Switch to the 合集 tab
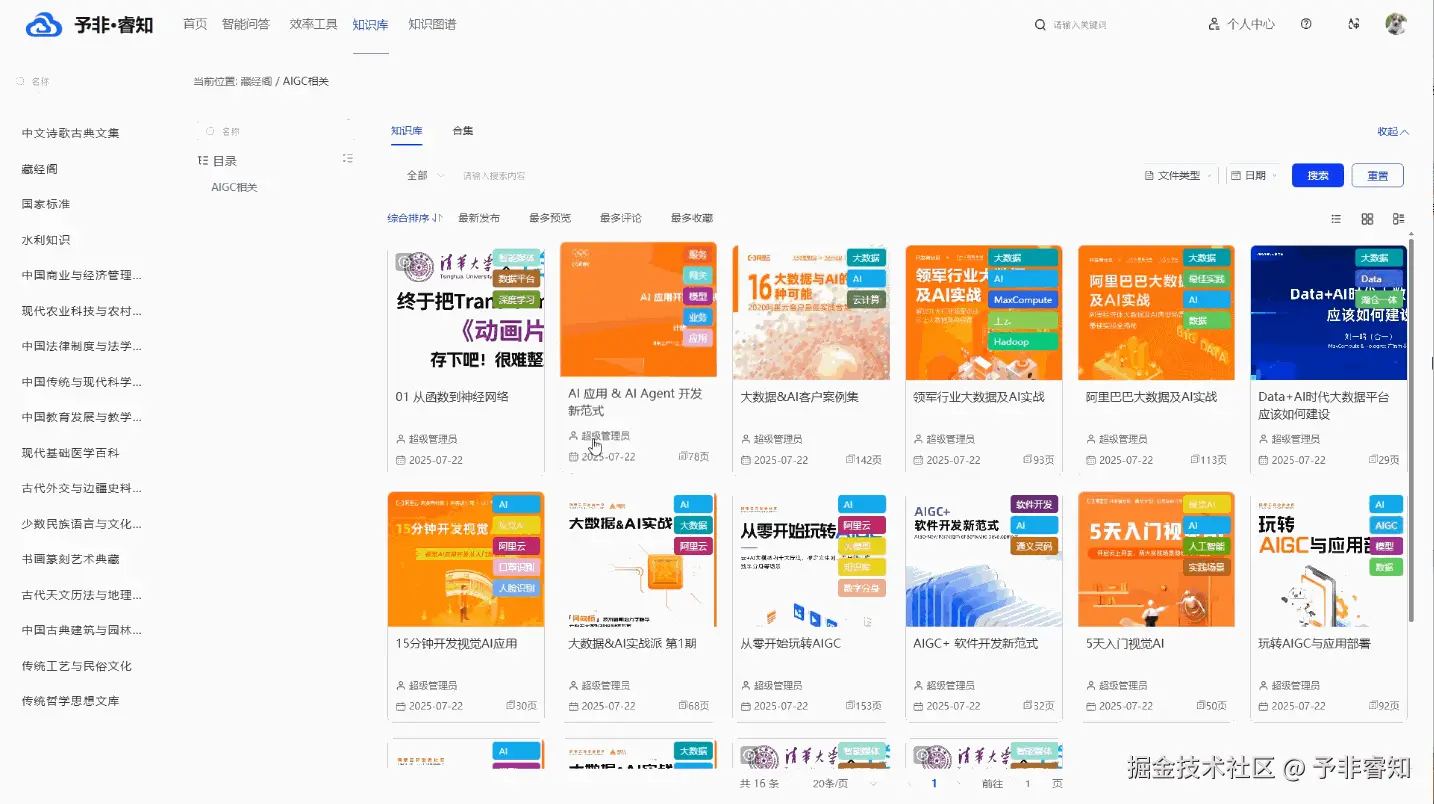The height and width of the screenshot is (804, 1434). [x=463, y=131]
